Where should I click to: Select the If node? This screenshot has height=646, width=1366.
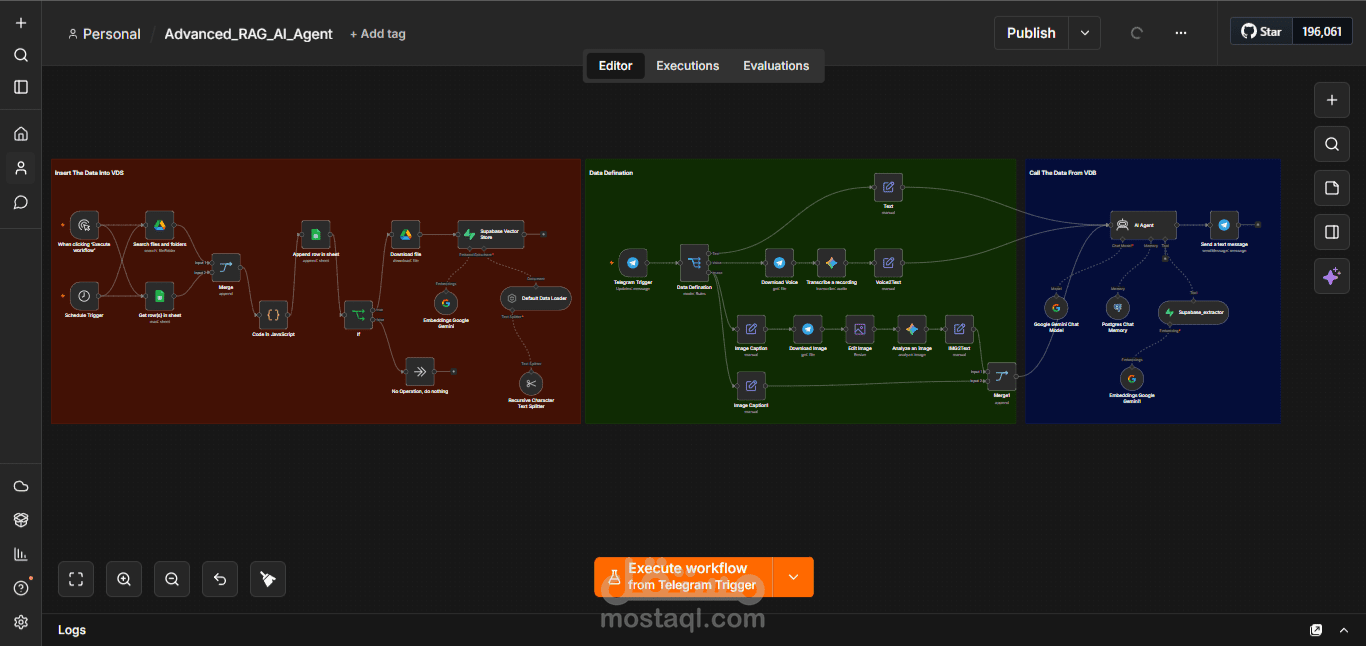[x=358, y=315]
